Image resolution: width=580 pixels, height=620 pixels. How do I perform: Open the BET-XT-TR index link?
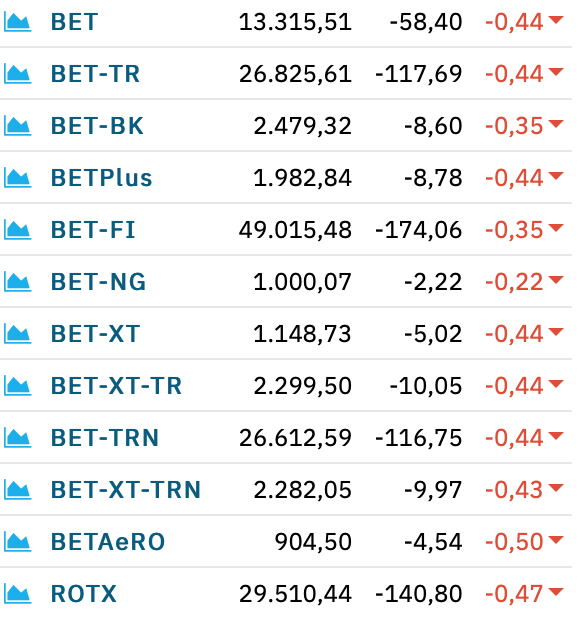(x=116, y=386)
